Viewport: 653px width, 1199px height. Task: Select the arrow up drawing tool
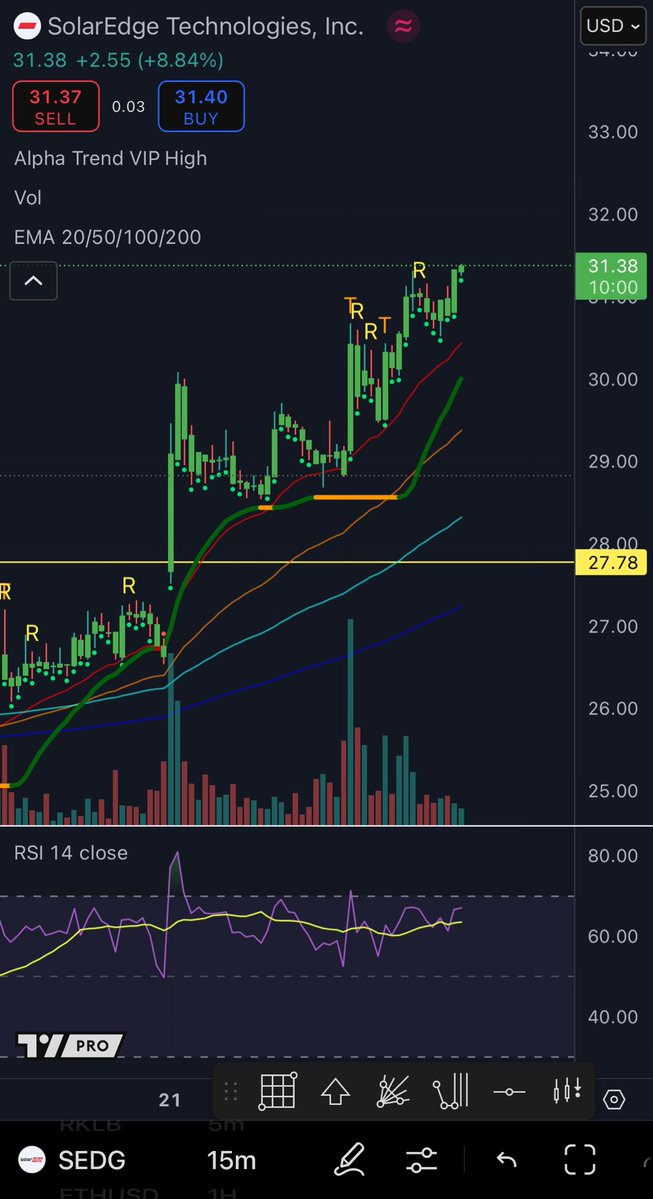335,1092
